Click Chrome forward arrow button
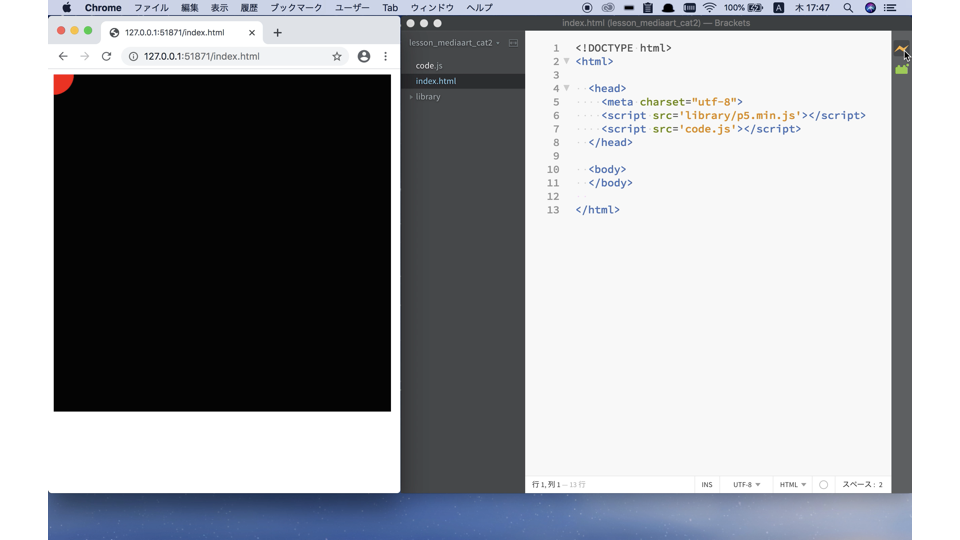The image size is (960, 540). (x=84, y=56)
